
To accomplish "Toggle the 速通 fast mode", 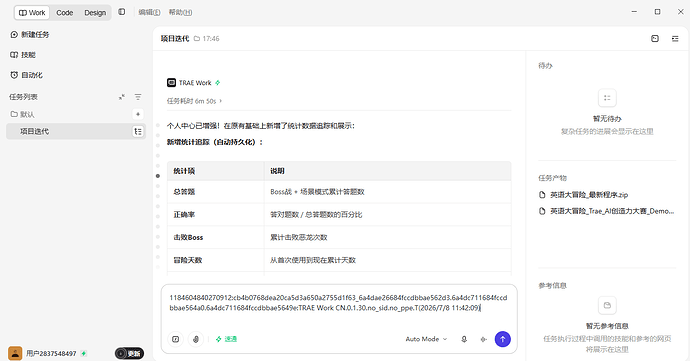I will [226, 339].
